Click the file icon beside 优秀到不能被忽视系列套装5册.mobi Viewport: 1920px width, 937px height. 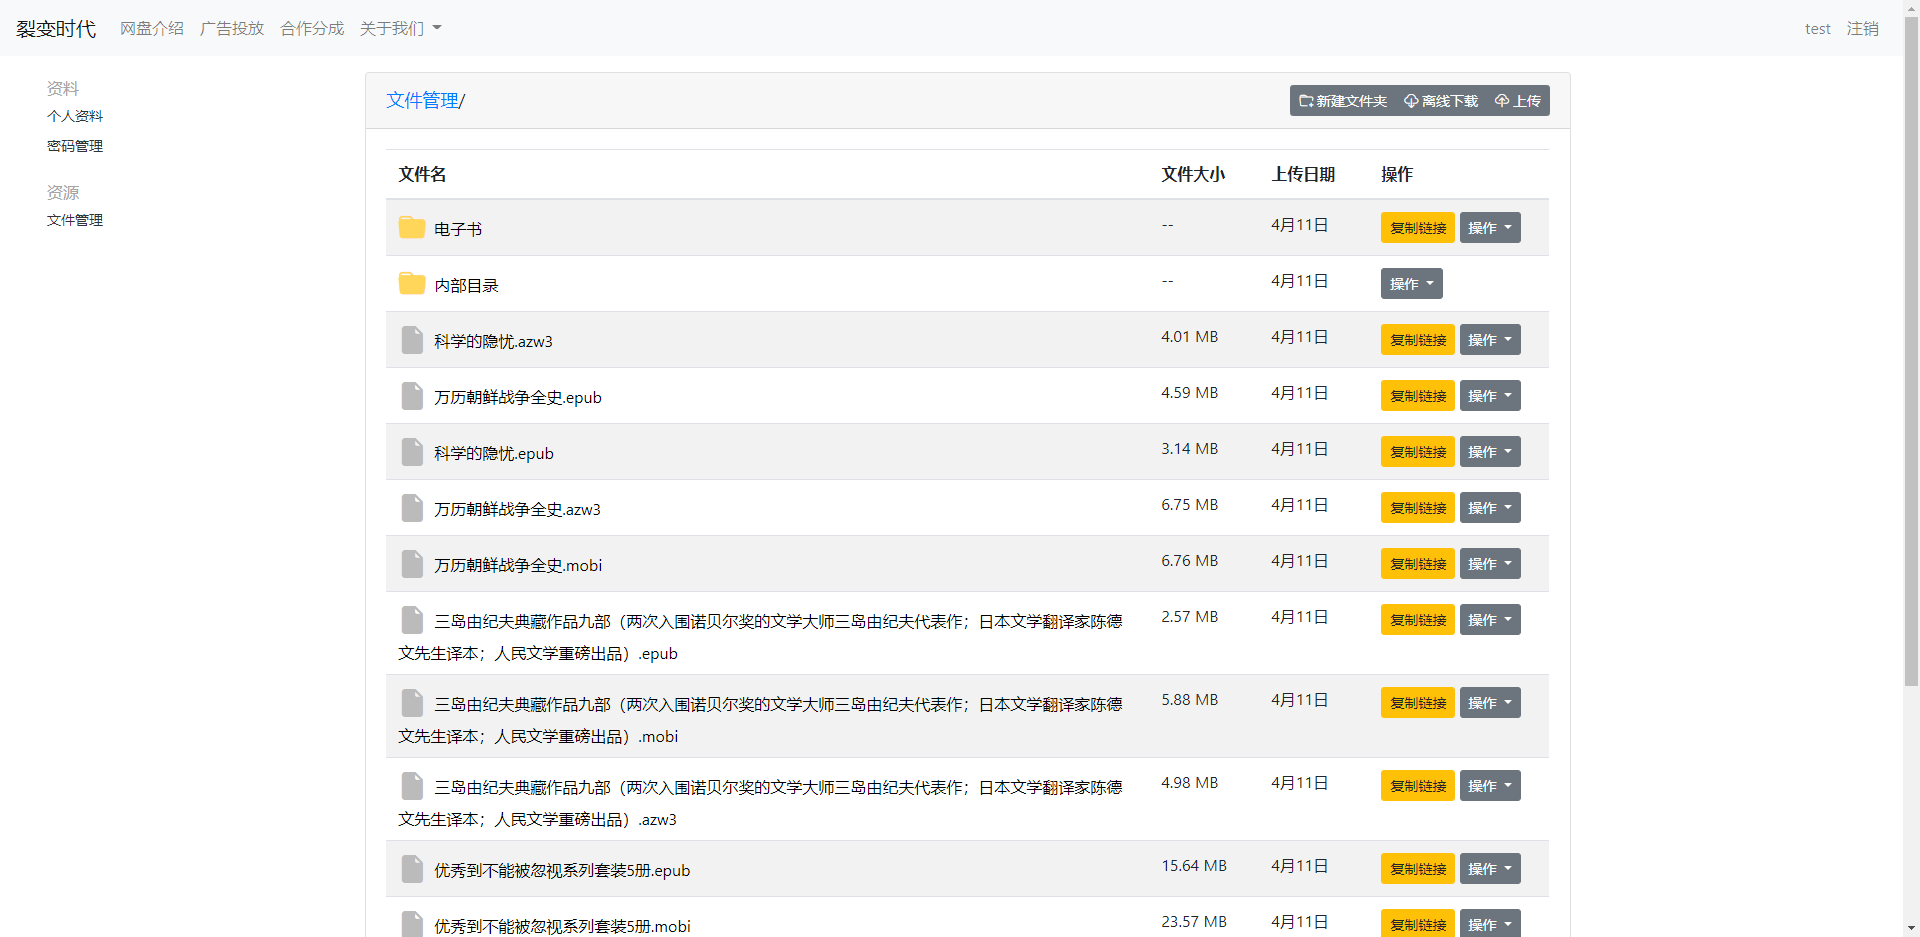(411, 923)
